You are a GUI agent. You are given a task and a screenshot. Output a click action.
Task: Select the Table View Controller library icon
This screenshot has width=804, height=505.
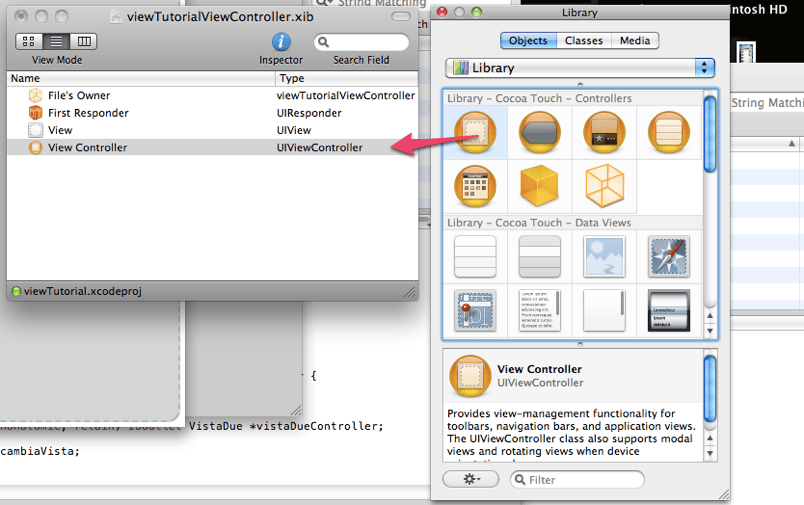[669, 132]
